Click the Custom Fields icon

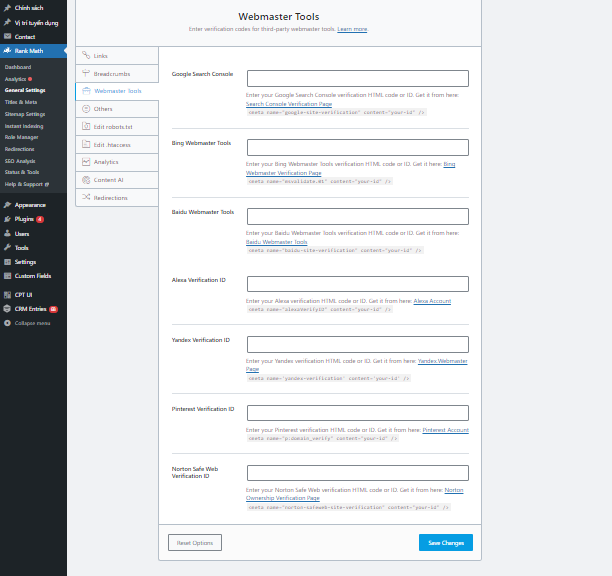click(x=7, y=276)
